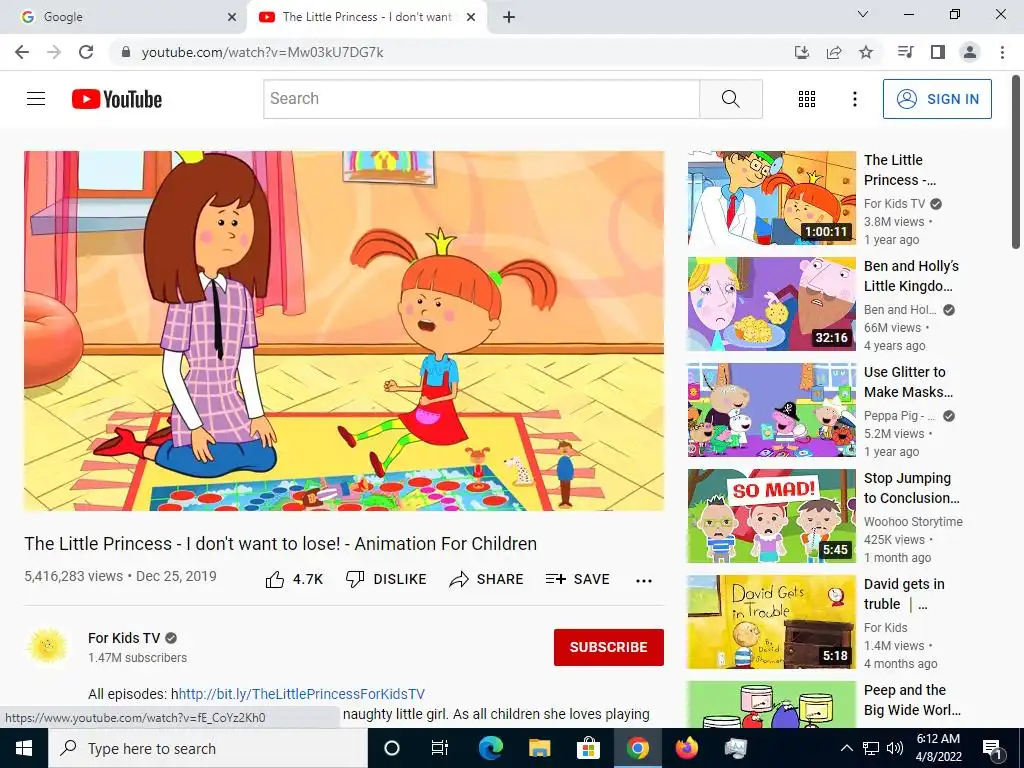Select the Little Princess YouTube tab
Screen dimensions: 1024x768
[366, 17]
